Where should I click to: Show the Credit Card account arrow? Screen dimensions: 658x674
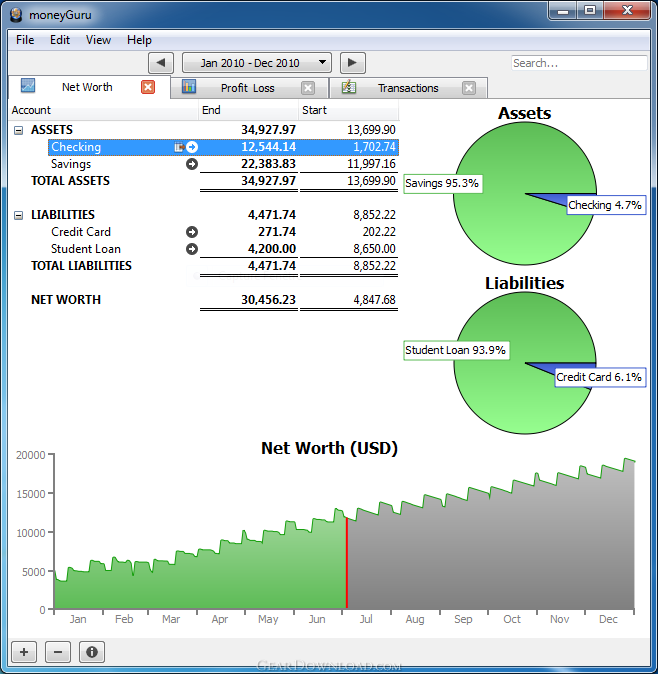pos(192,232)
